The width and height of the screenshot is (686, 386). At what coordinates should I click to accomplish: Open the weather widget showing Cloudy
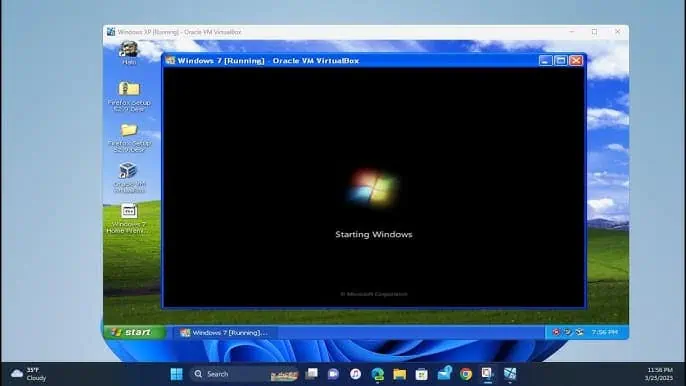(x=28, y=374)
